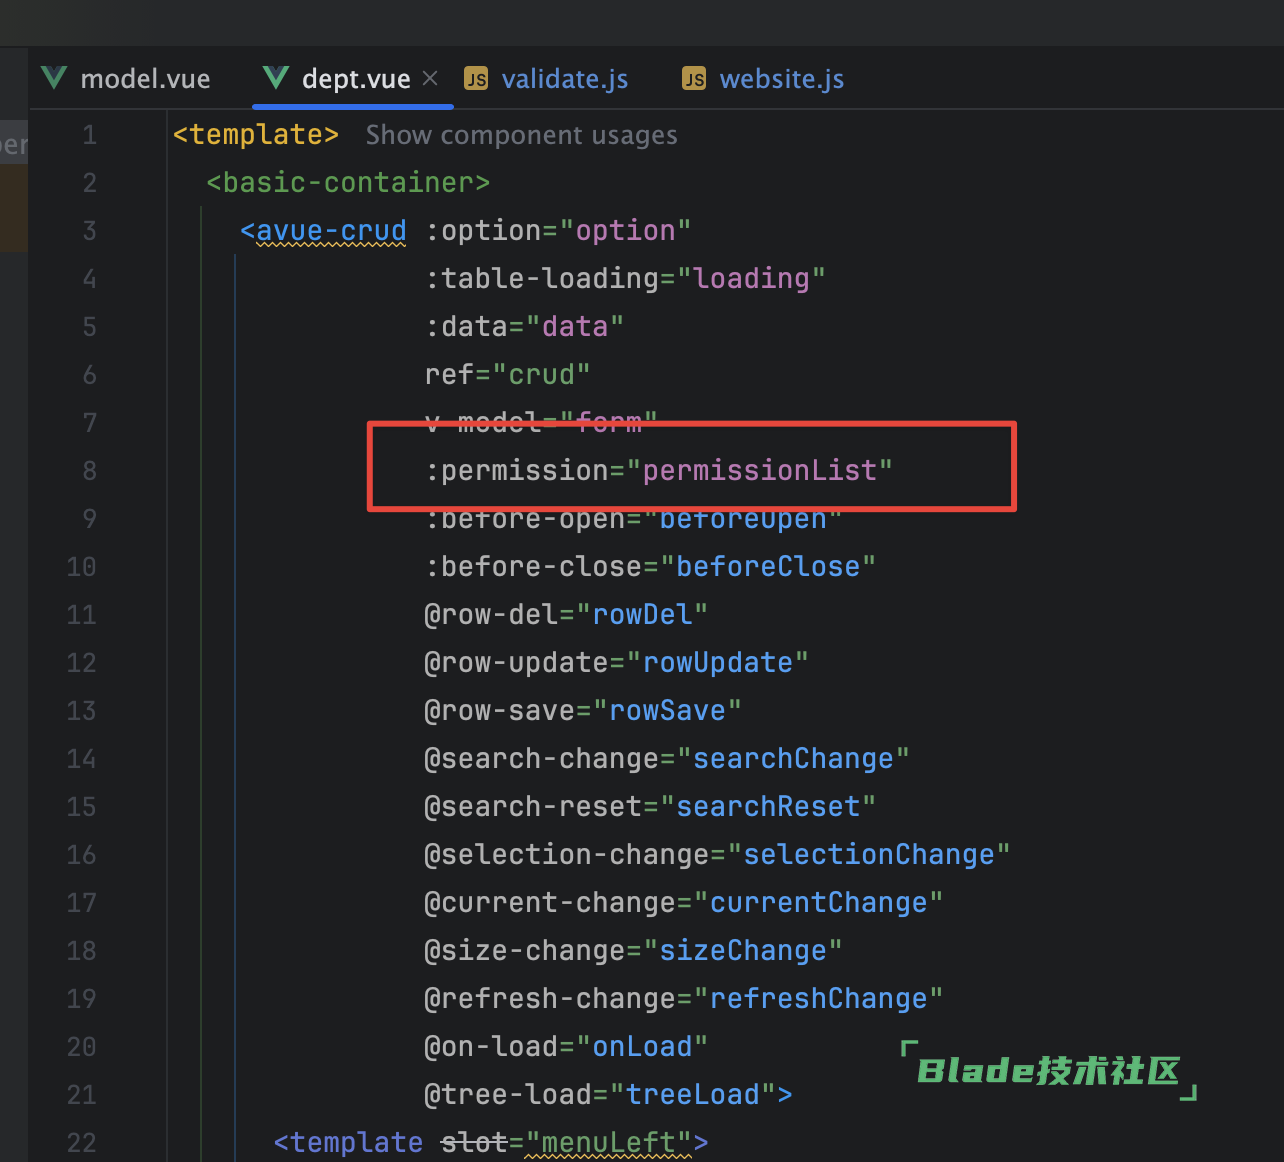Click the Show component usages hint
1284x1162 pixels.
coord(521,135)
